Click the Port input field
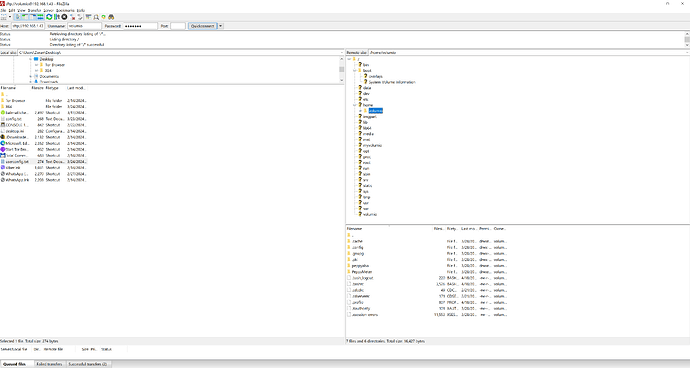The image size is (690, 368). pos(178,26)
